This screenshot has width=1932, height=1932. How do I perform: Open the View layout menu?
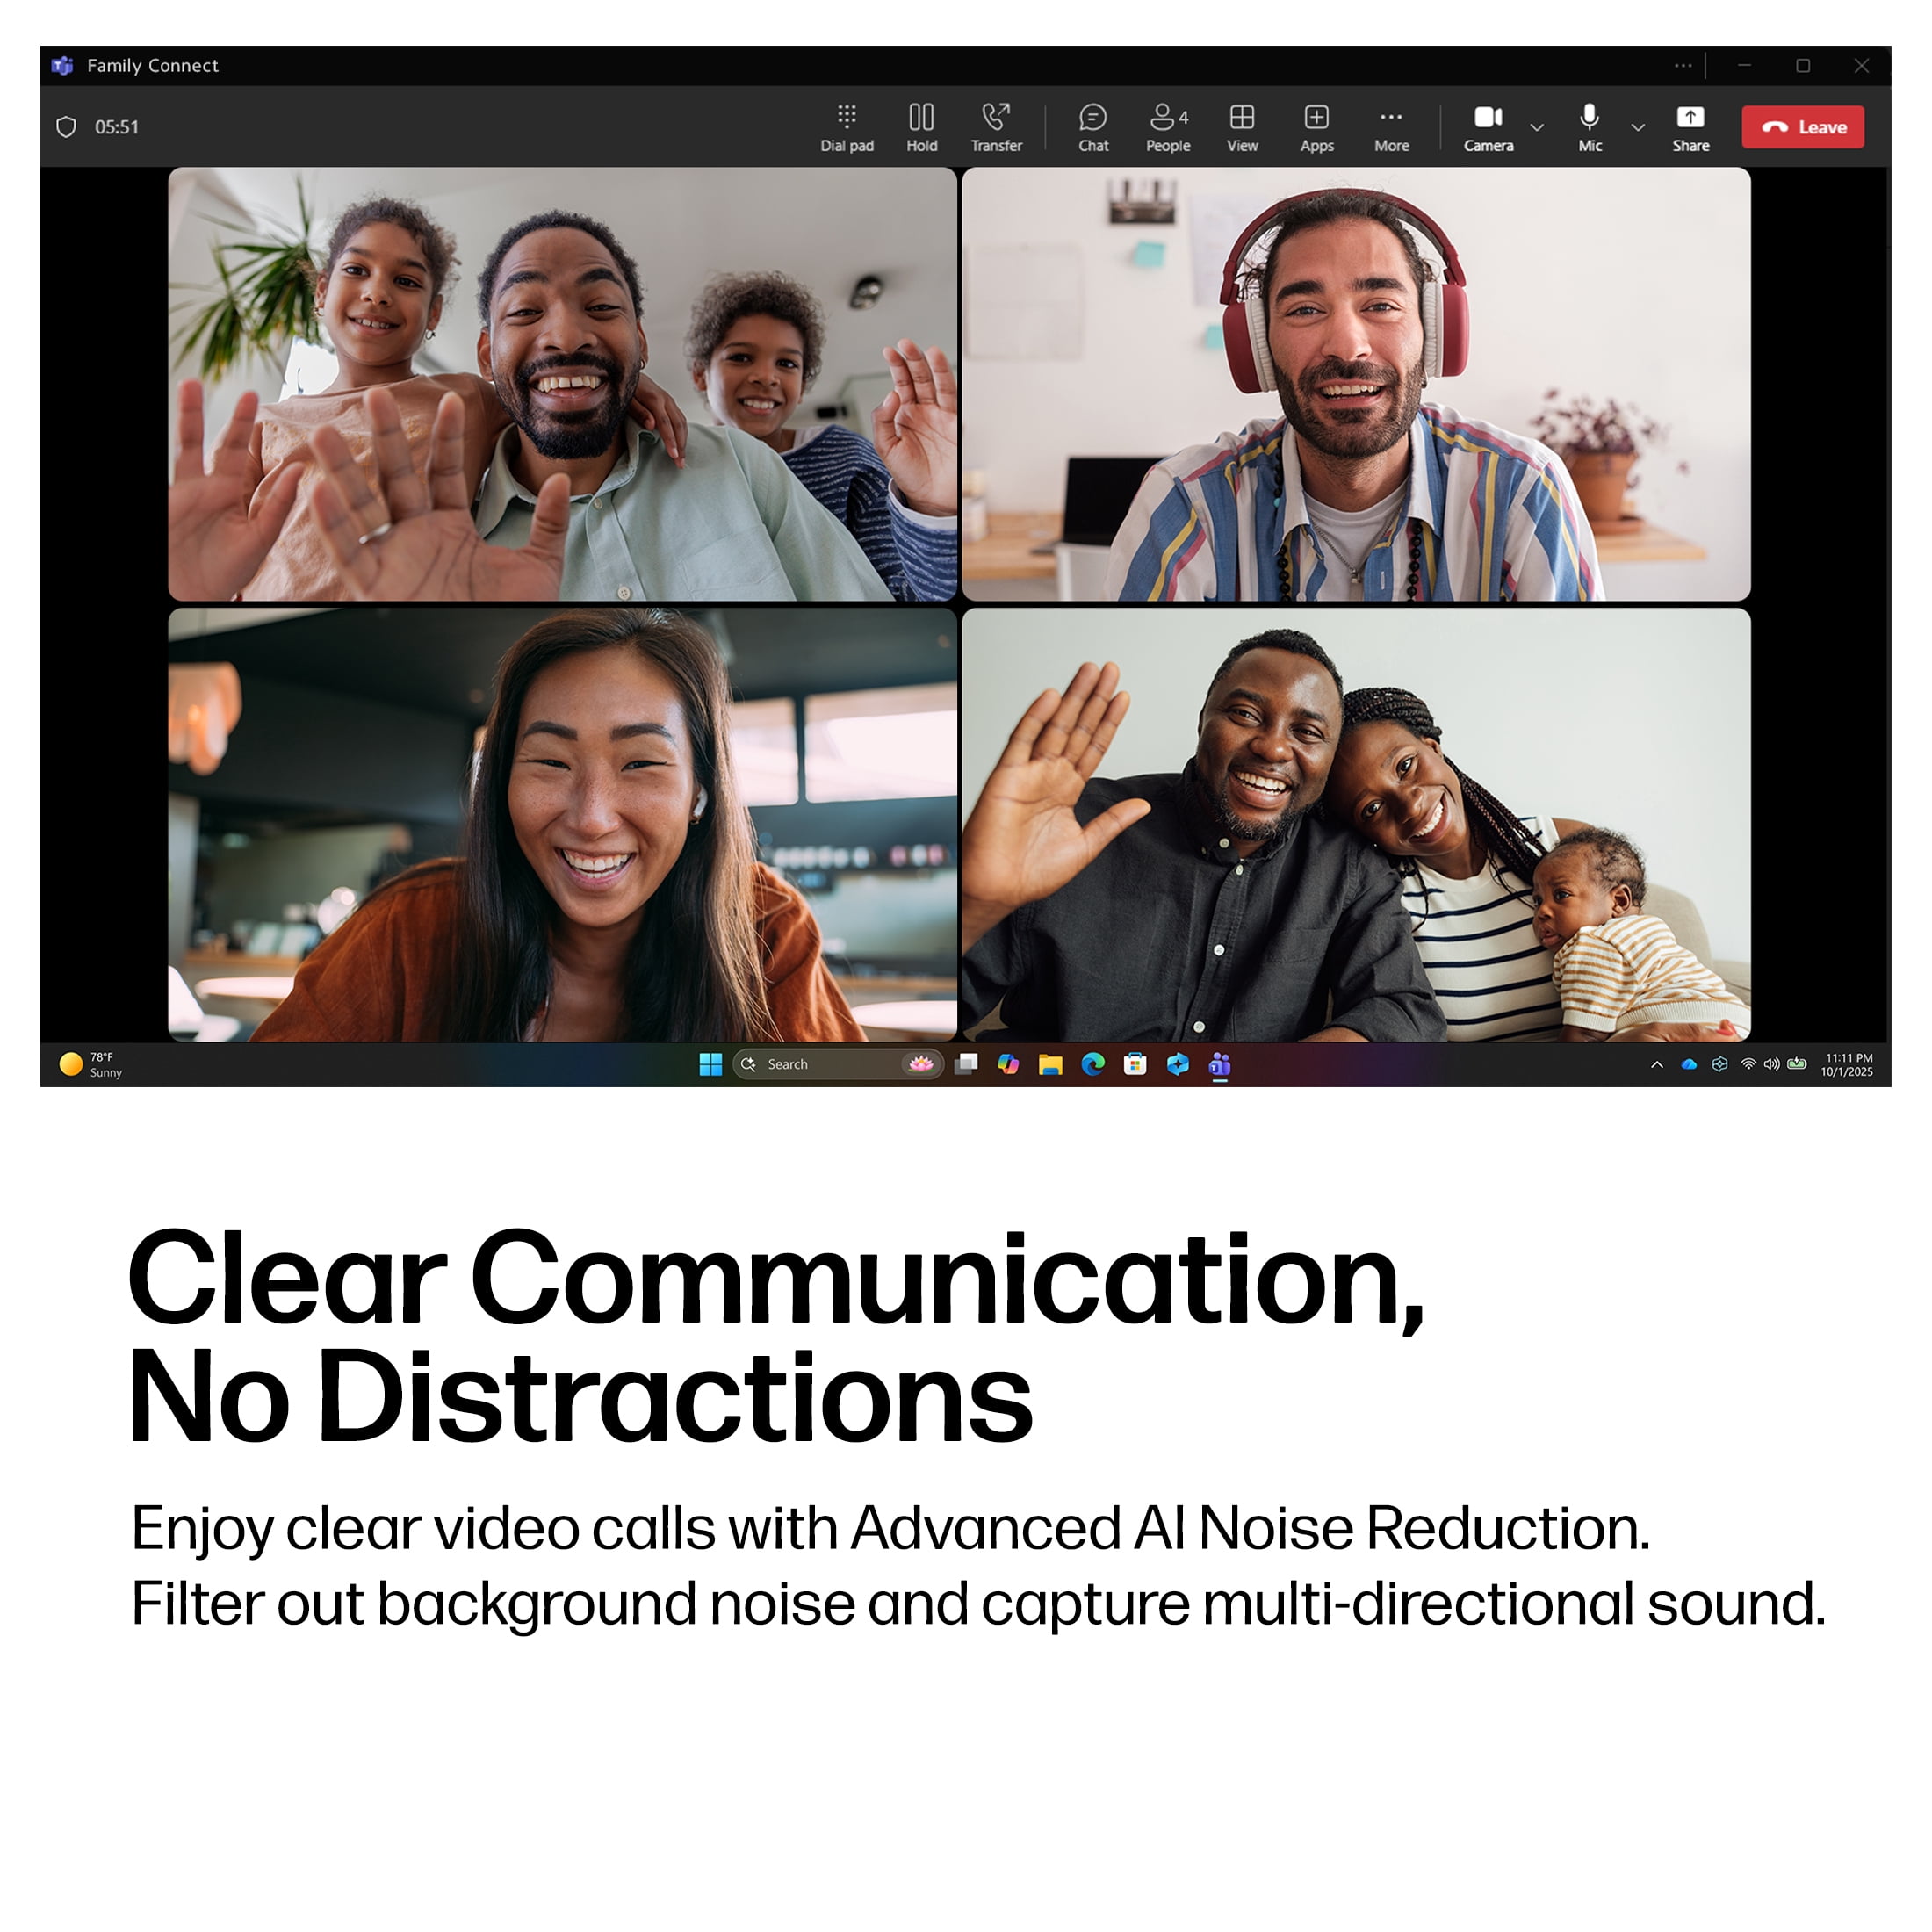tap(1242, 127)
